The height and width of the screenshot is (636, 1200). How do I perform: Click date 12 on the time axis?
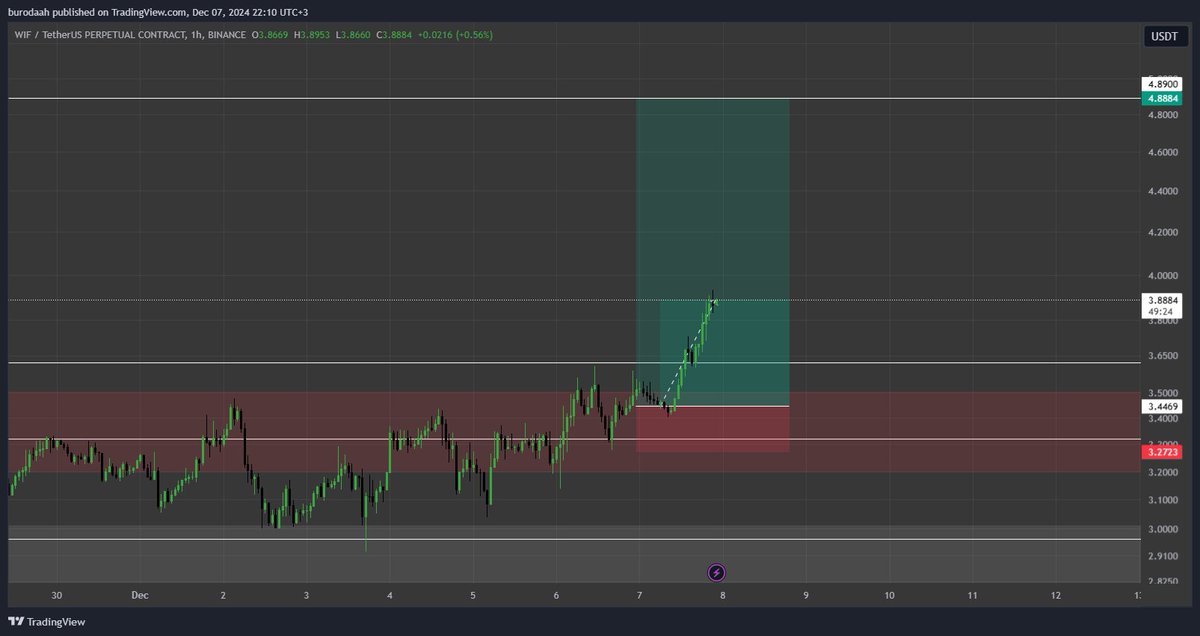point(1056,595)
